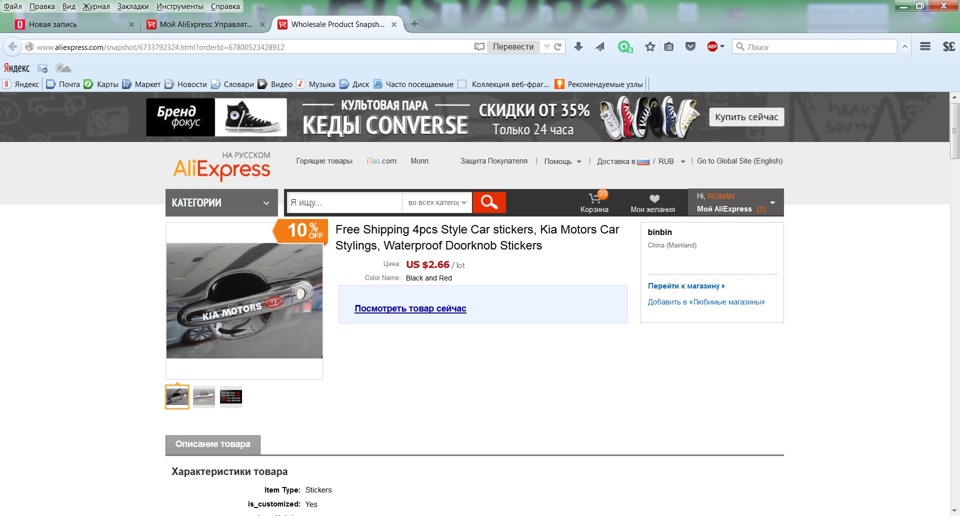This screenshot has height=516, width=960.
Task: Open во всех категориях search dropdown
Action: (x=437, y=202)
